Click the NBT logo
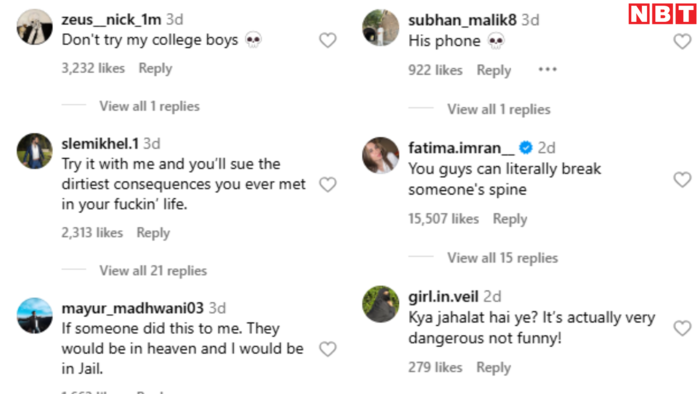The image size is (700, 394). [662, 14]
